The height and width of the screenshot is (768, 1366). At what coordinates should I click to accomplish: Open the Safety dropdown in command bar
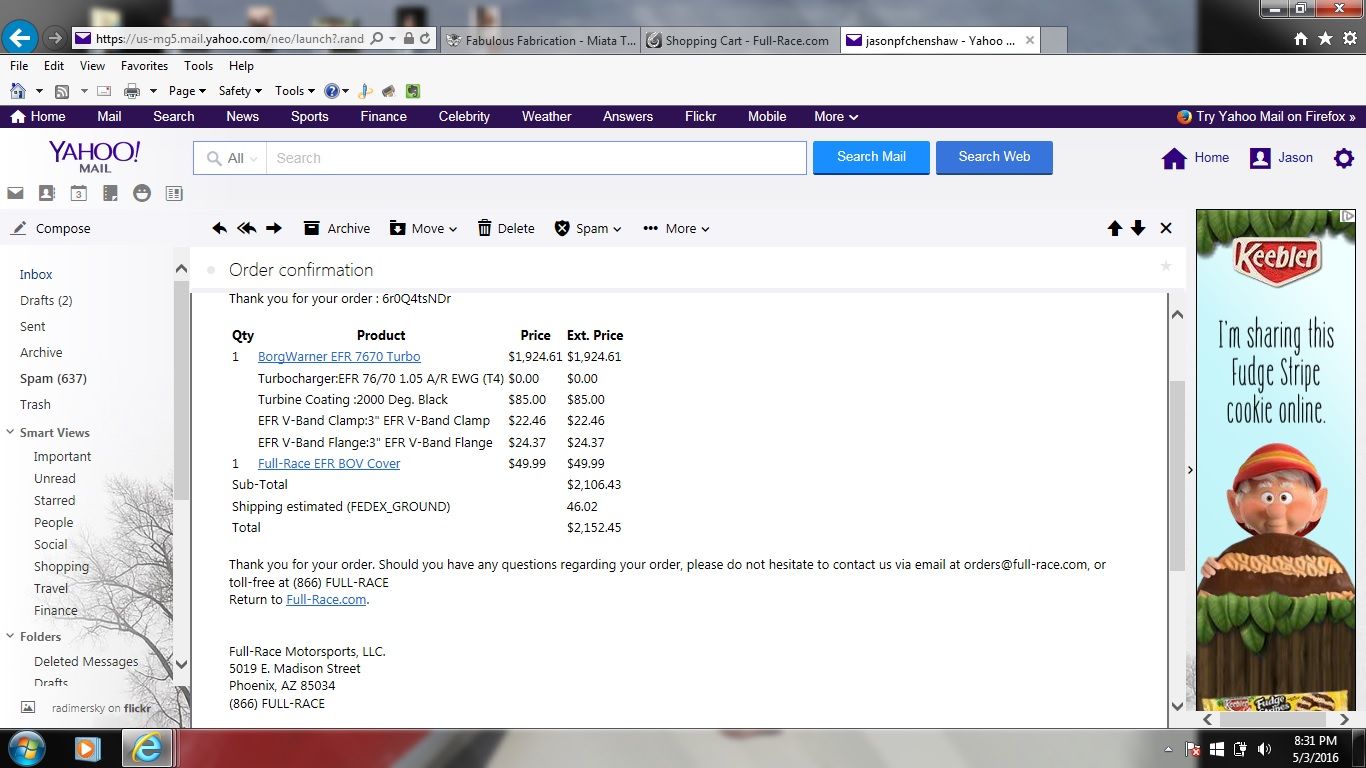tap(240, 91)
